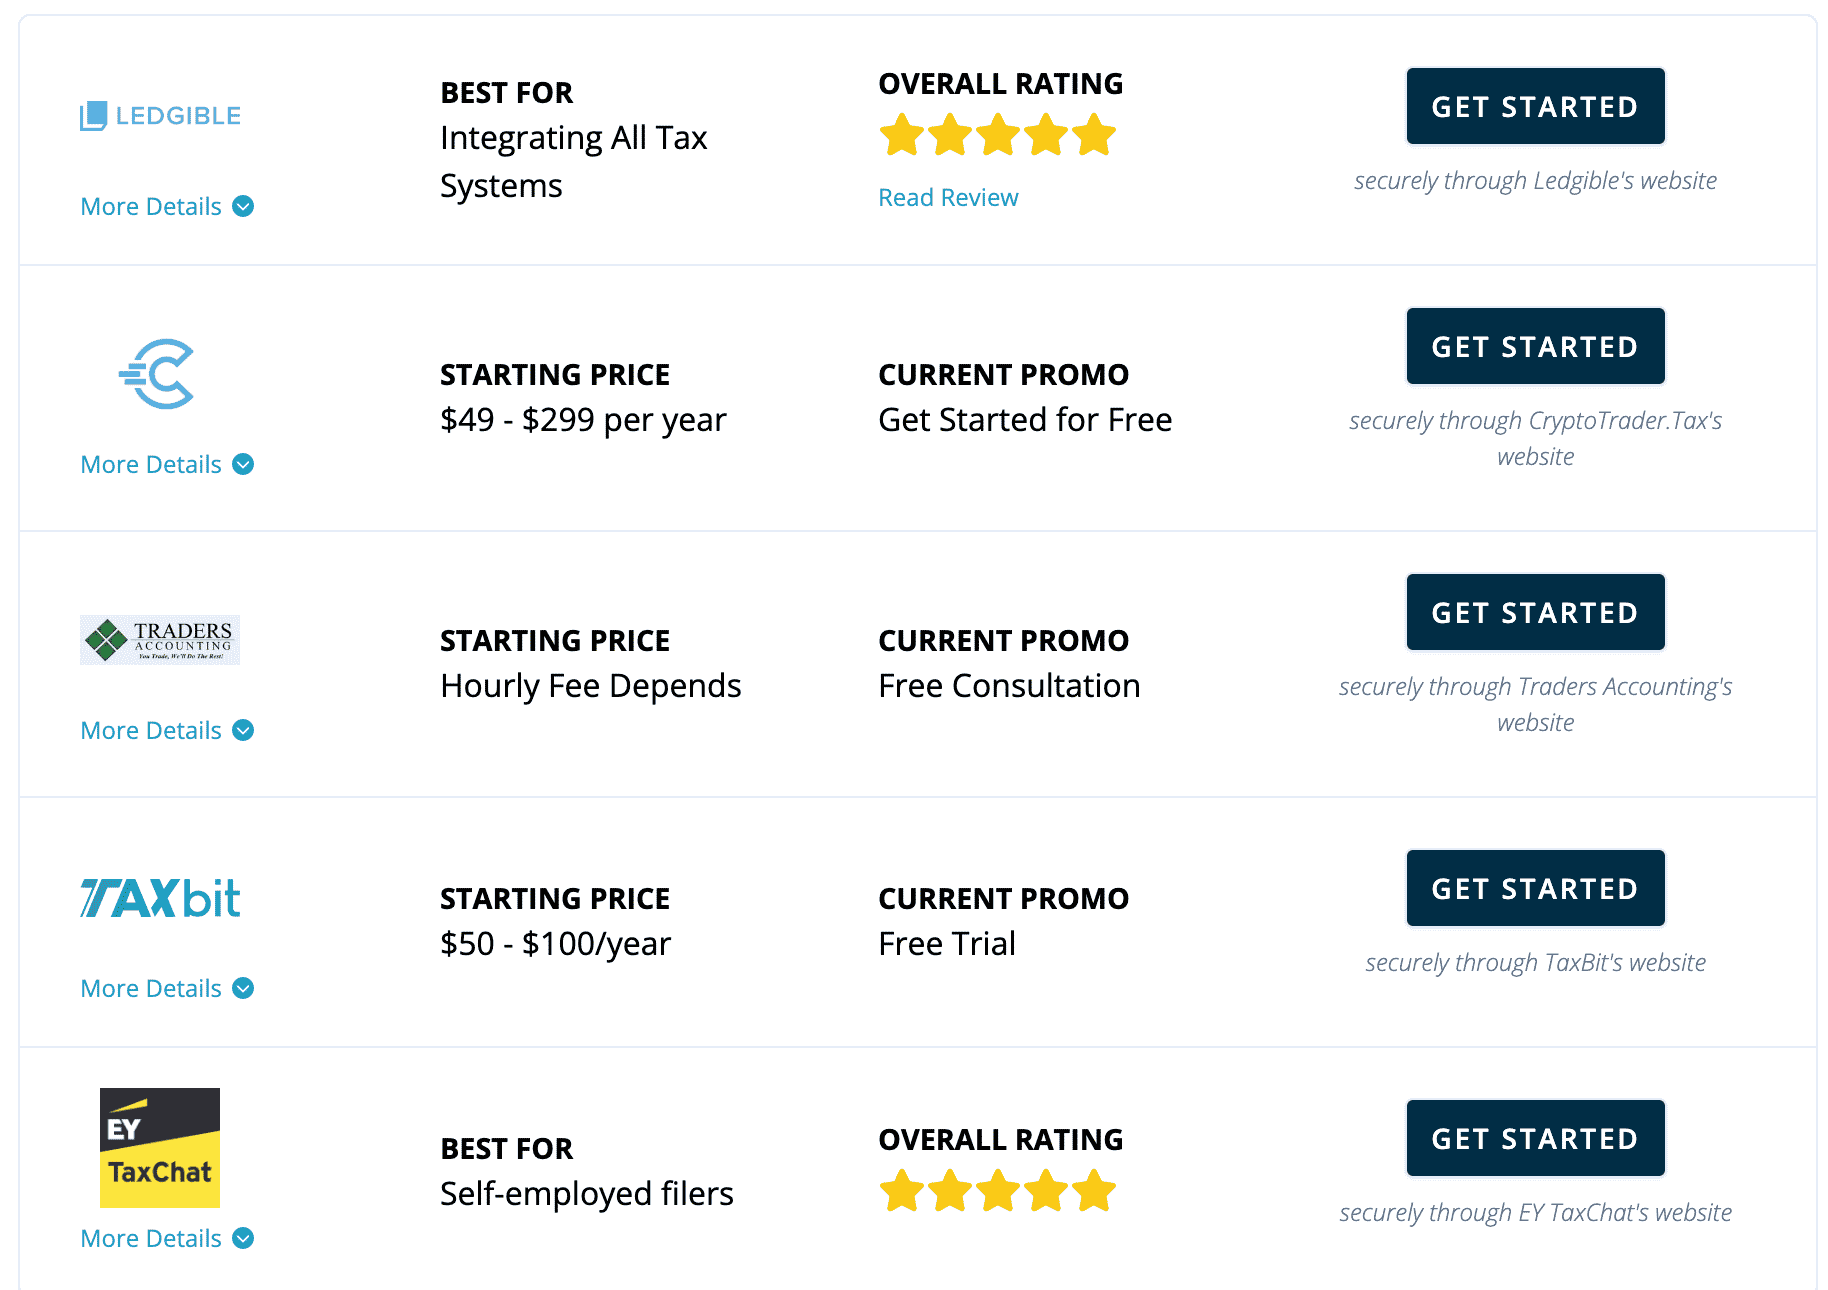The image size is (1828, 1290).
Task: Click the EY TaxChat logo
Action: point(160,1148)
